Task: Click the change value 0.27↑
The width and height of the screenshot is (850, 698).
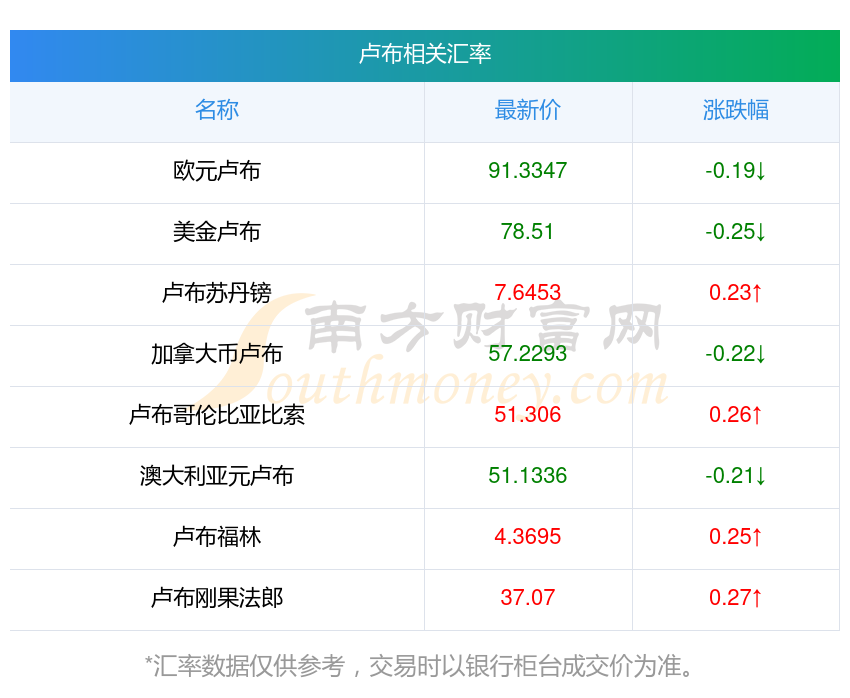Action: pyautogui.click(x=736, y=598)
